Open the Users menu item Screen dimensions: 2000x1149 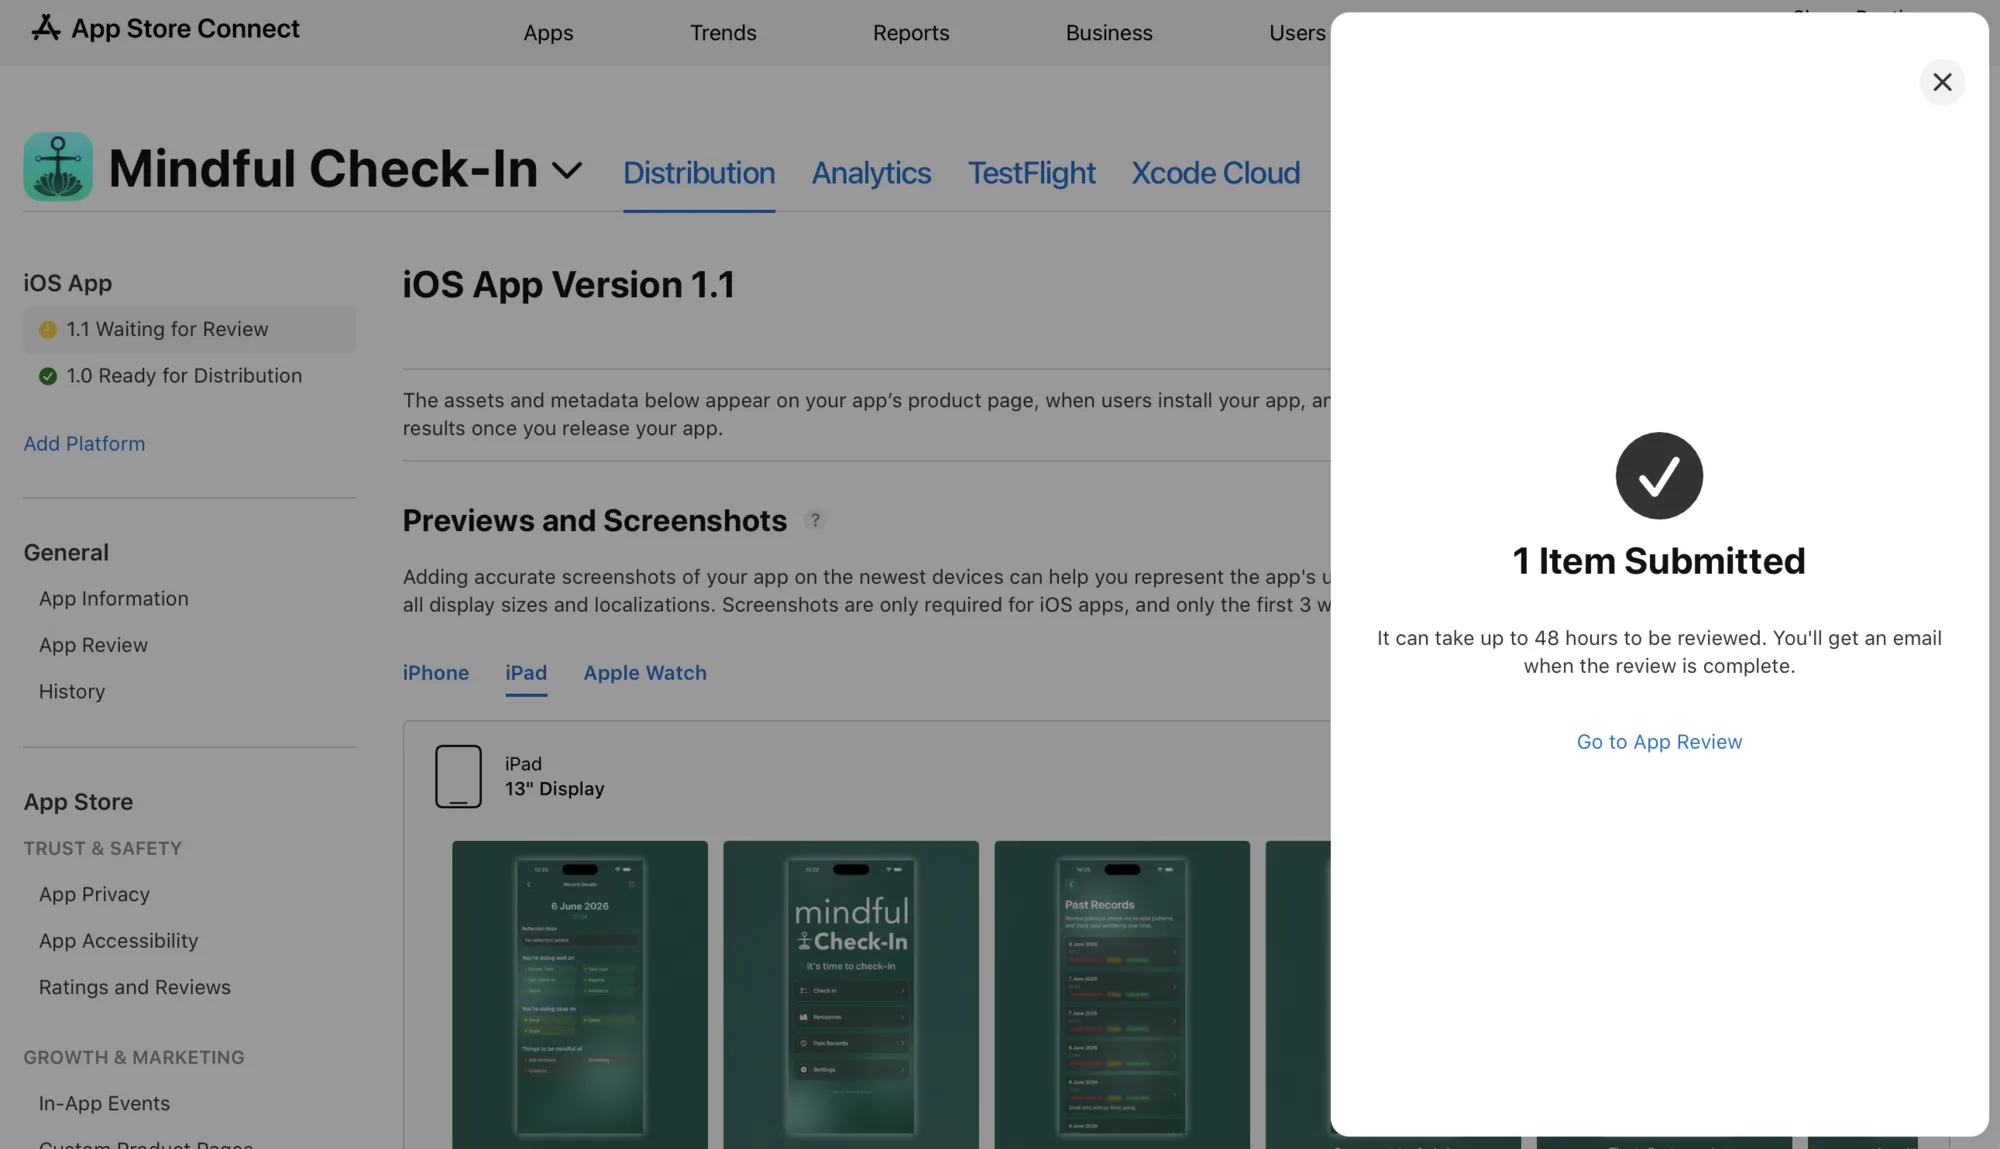[1297, 33]
